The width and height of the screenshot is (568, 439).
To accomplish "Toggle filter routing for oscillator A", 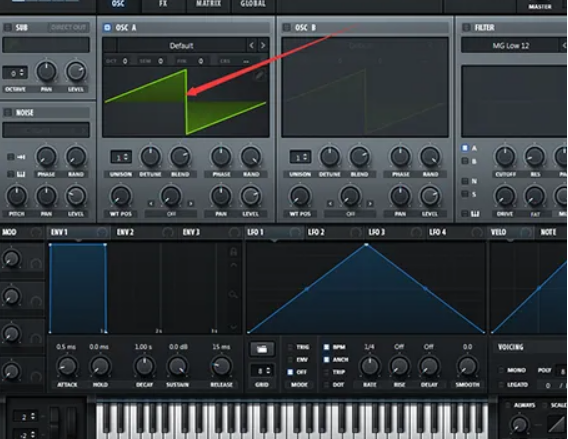I will pos(465,148).
